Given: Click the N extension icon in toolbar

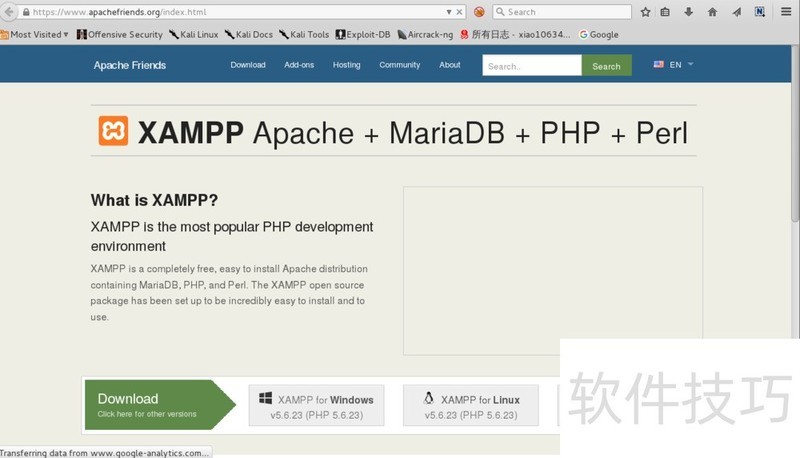Looking at the screenshot, I should [x=760, y=12].
